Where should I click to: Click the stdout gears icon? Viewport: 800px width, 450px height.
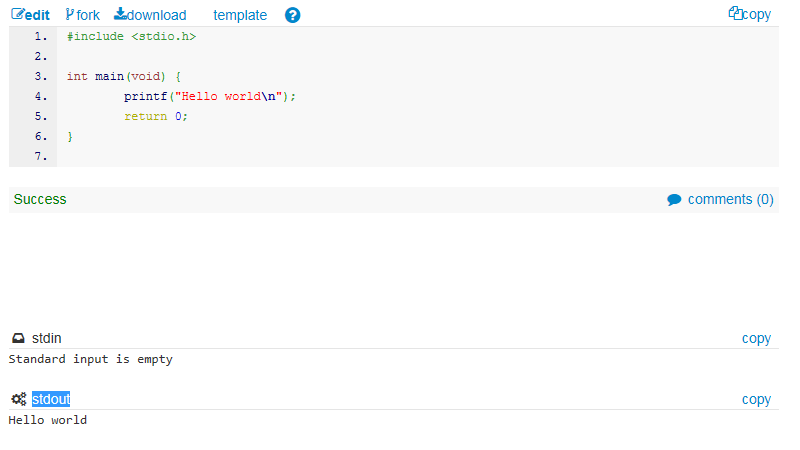(x=18, y=400)
